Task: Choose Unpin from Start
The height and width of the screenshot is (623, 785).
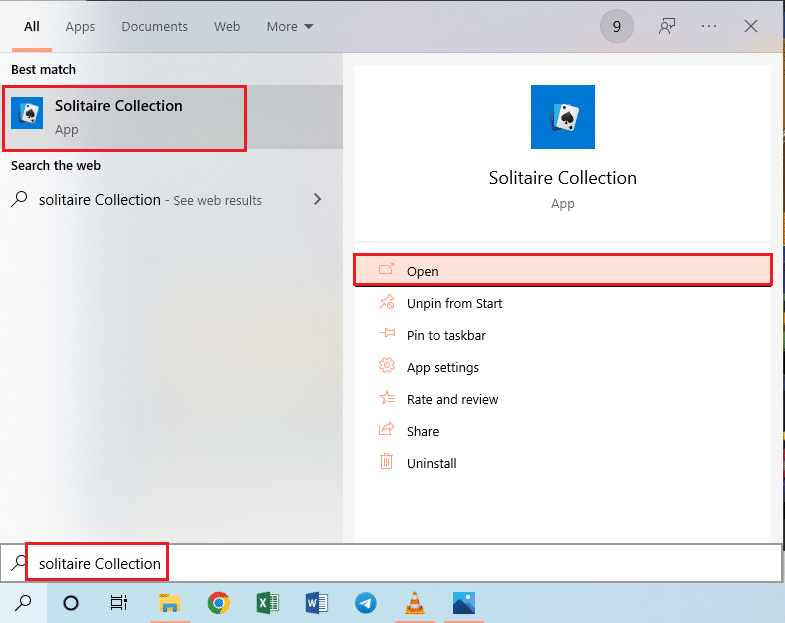Action: (x=563, y=303)
